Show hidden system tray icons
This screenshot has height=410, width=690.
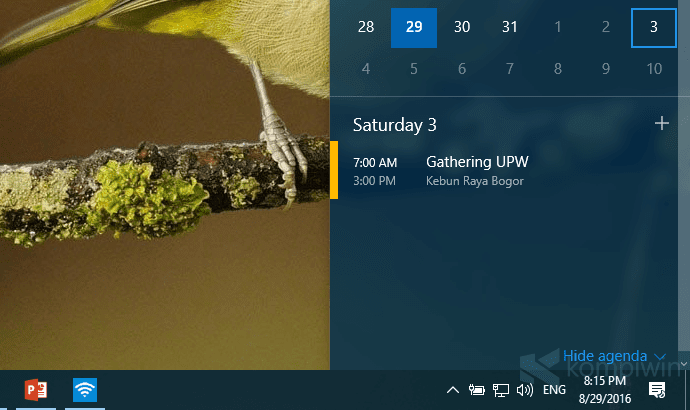453,390
